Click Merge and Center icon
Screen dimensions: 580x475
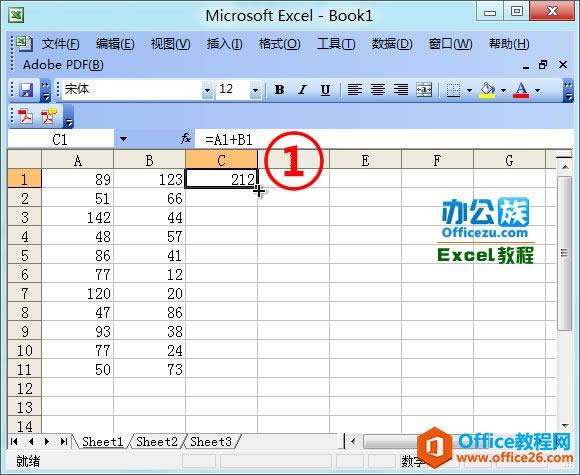(424, 90)
